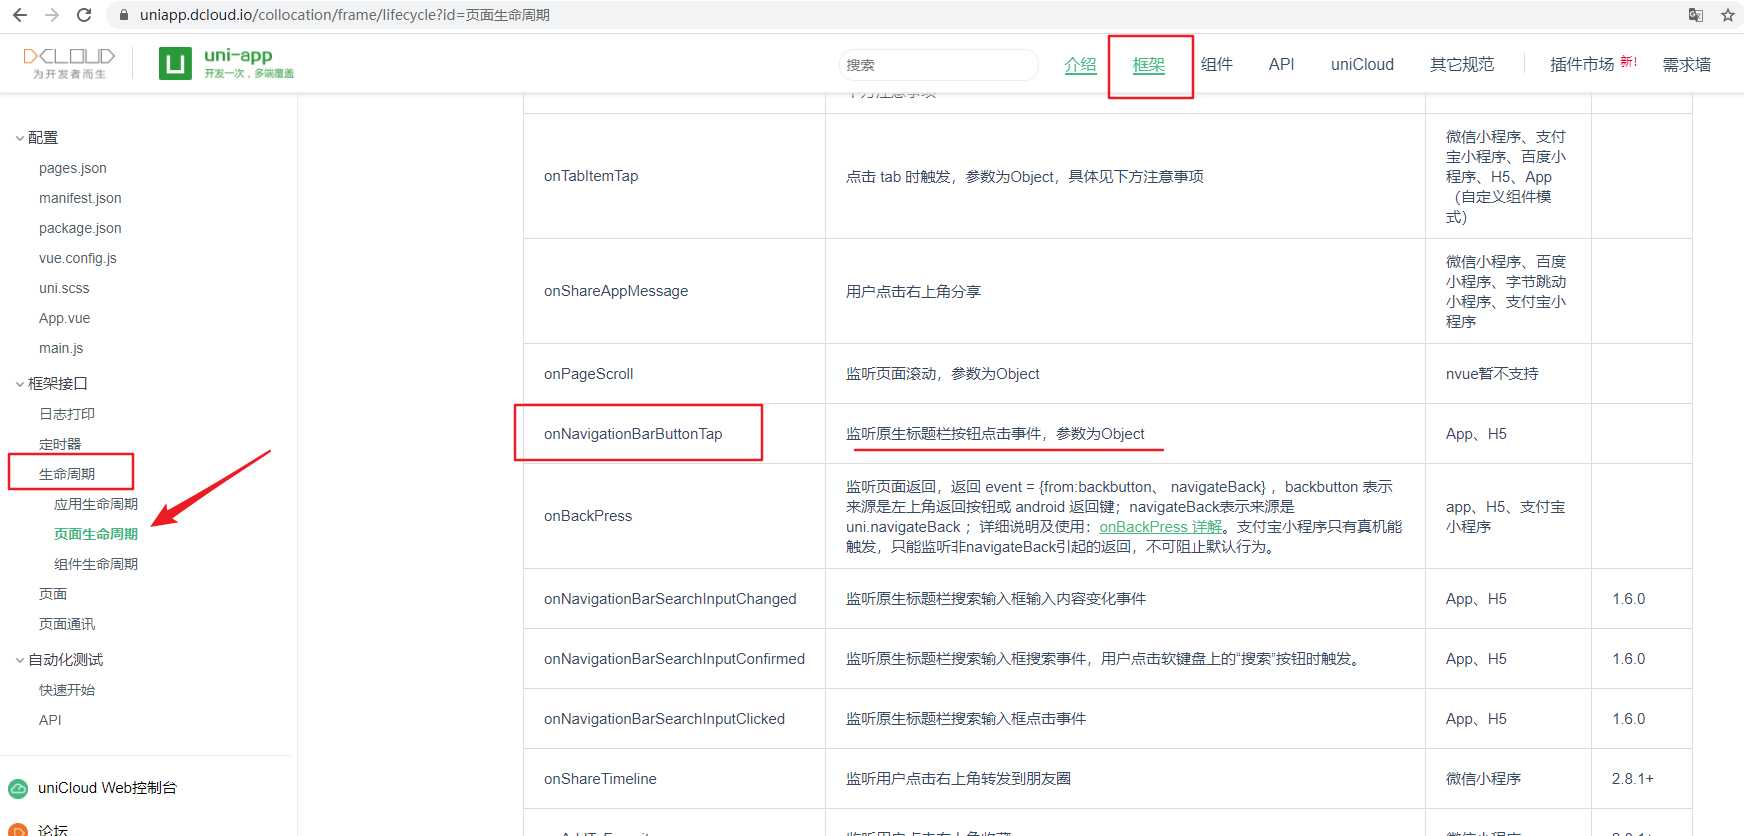Open manifest.json in sidebar
The width and height of the screenshot is (1744, 836).
[80, 198]
